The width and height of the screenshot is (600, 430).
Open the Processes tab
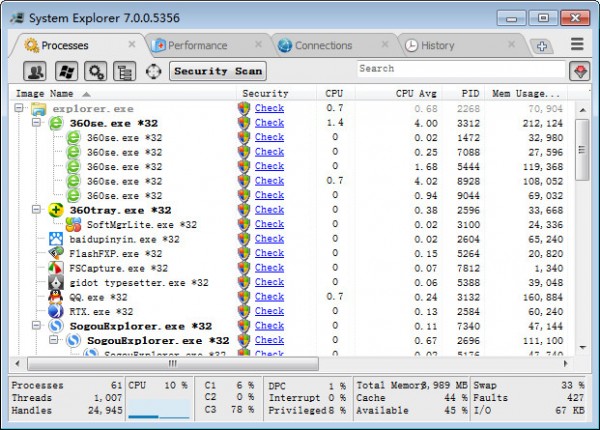pos(78,45)
